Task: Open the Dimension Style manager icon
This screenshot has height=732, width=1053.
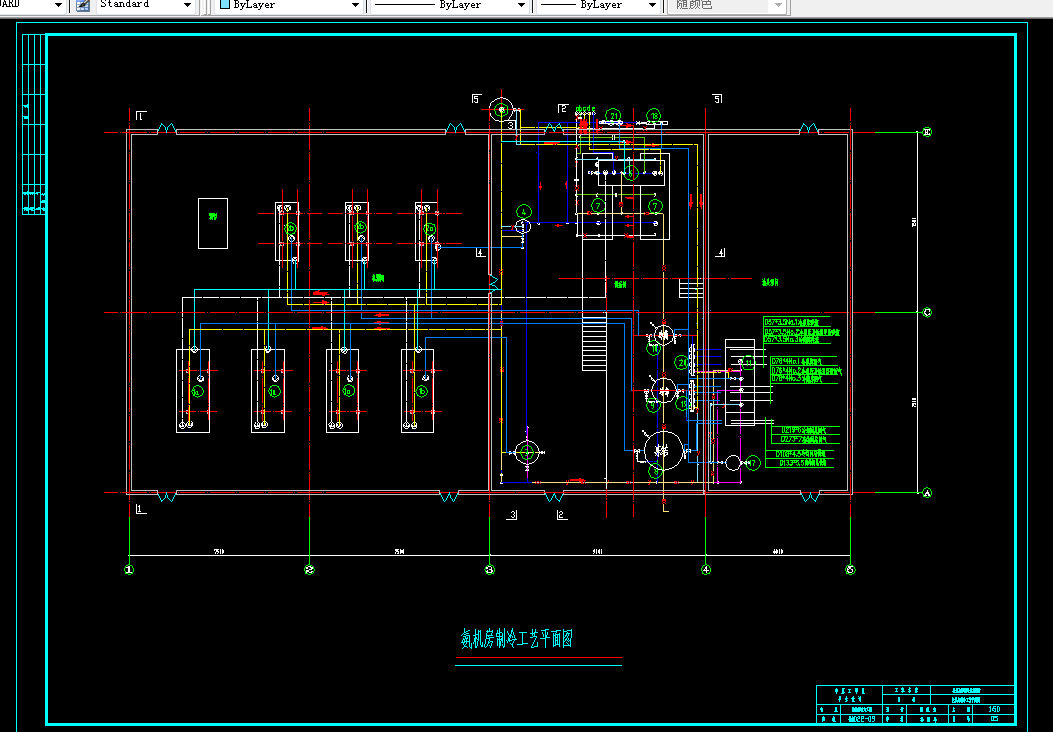Action: (x=83, y=5)
